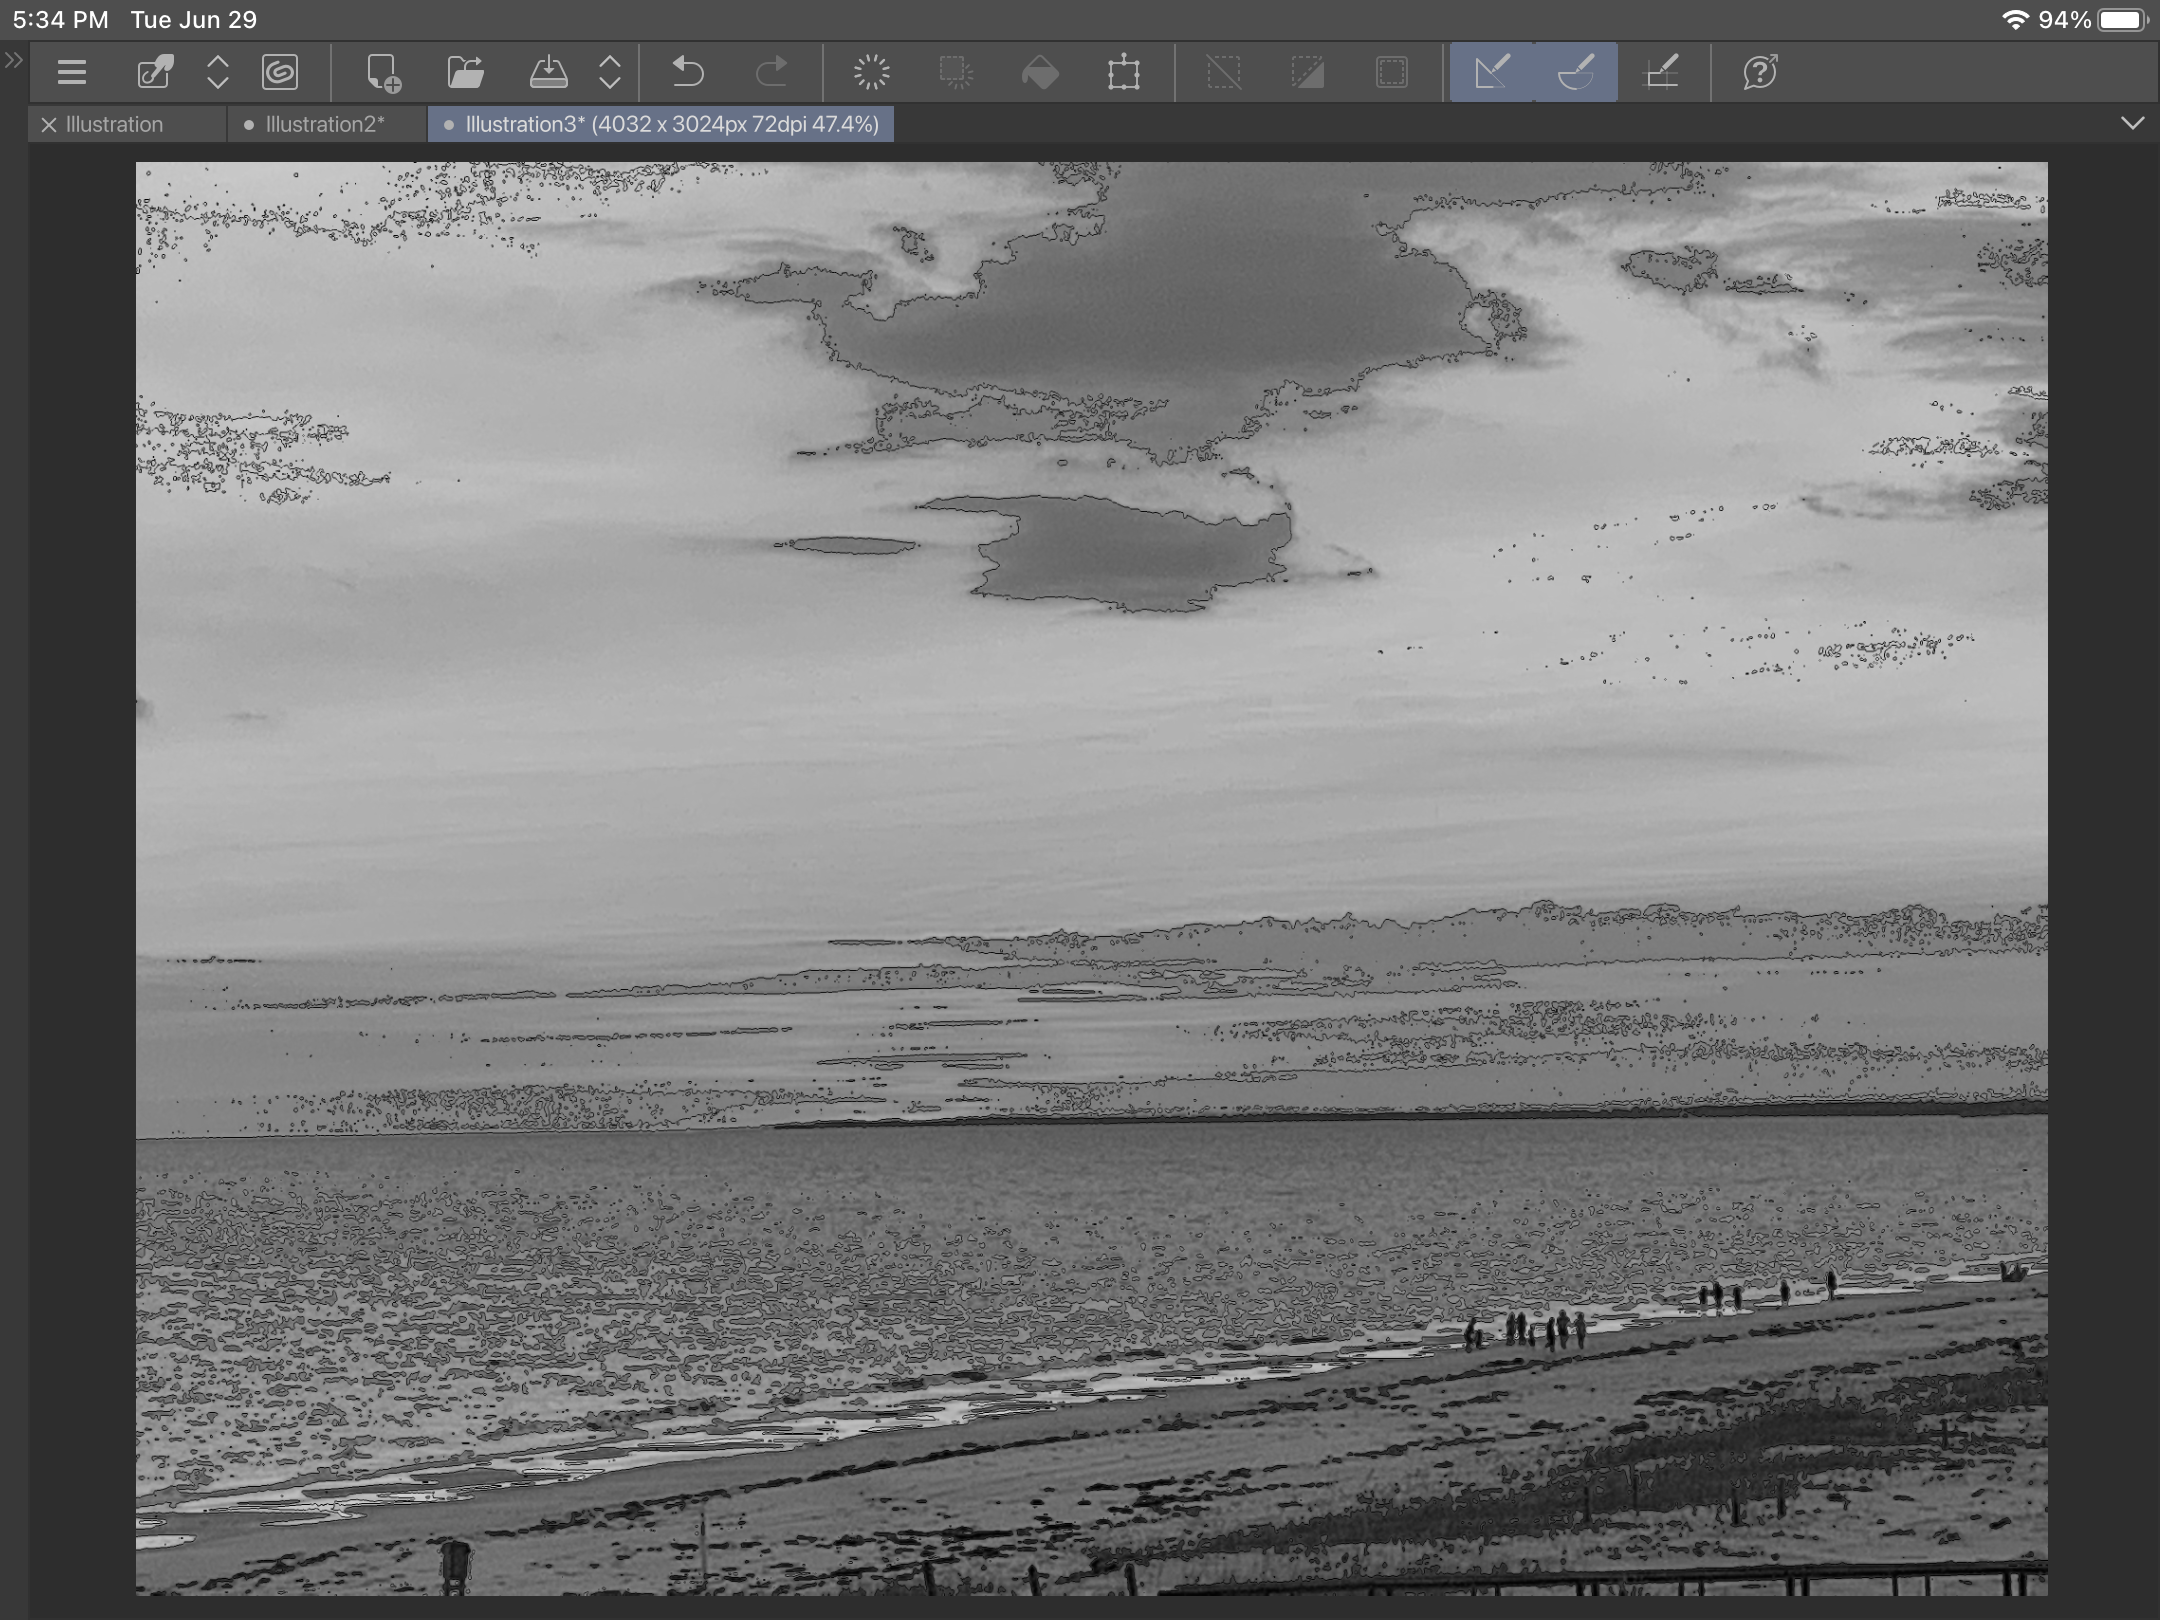Image resolution: width=2160 pixels, height=1620 pixels.
Task: Switch to the Illustration2* tab
Action: pos(325,125)
